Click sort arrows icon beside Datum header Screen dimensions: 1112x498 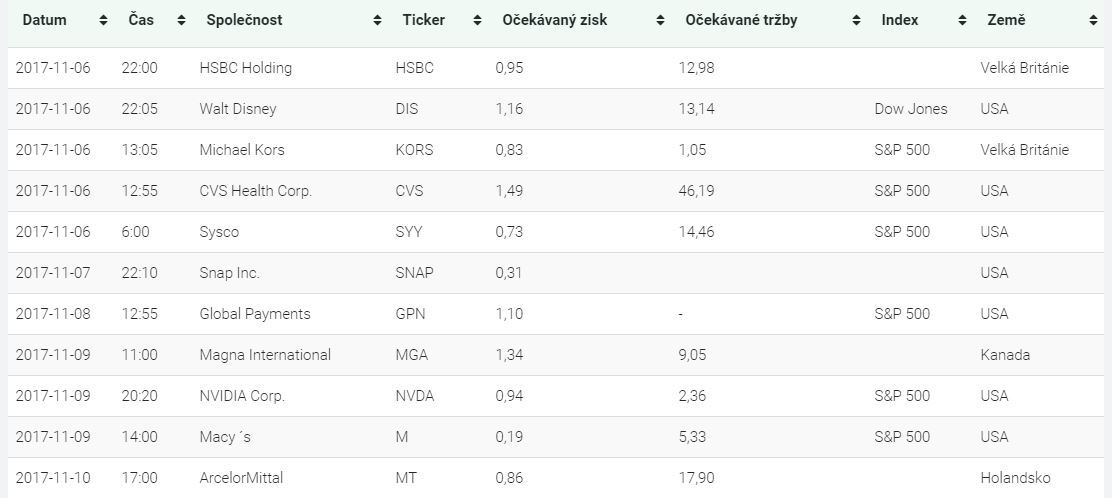point(104,20)
